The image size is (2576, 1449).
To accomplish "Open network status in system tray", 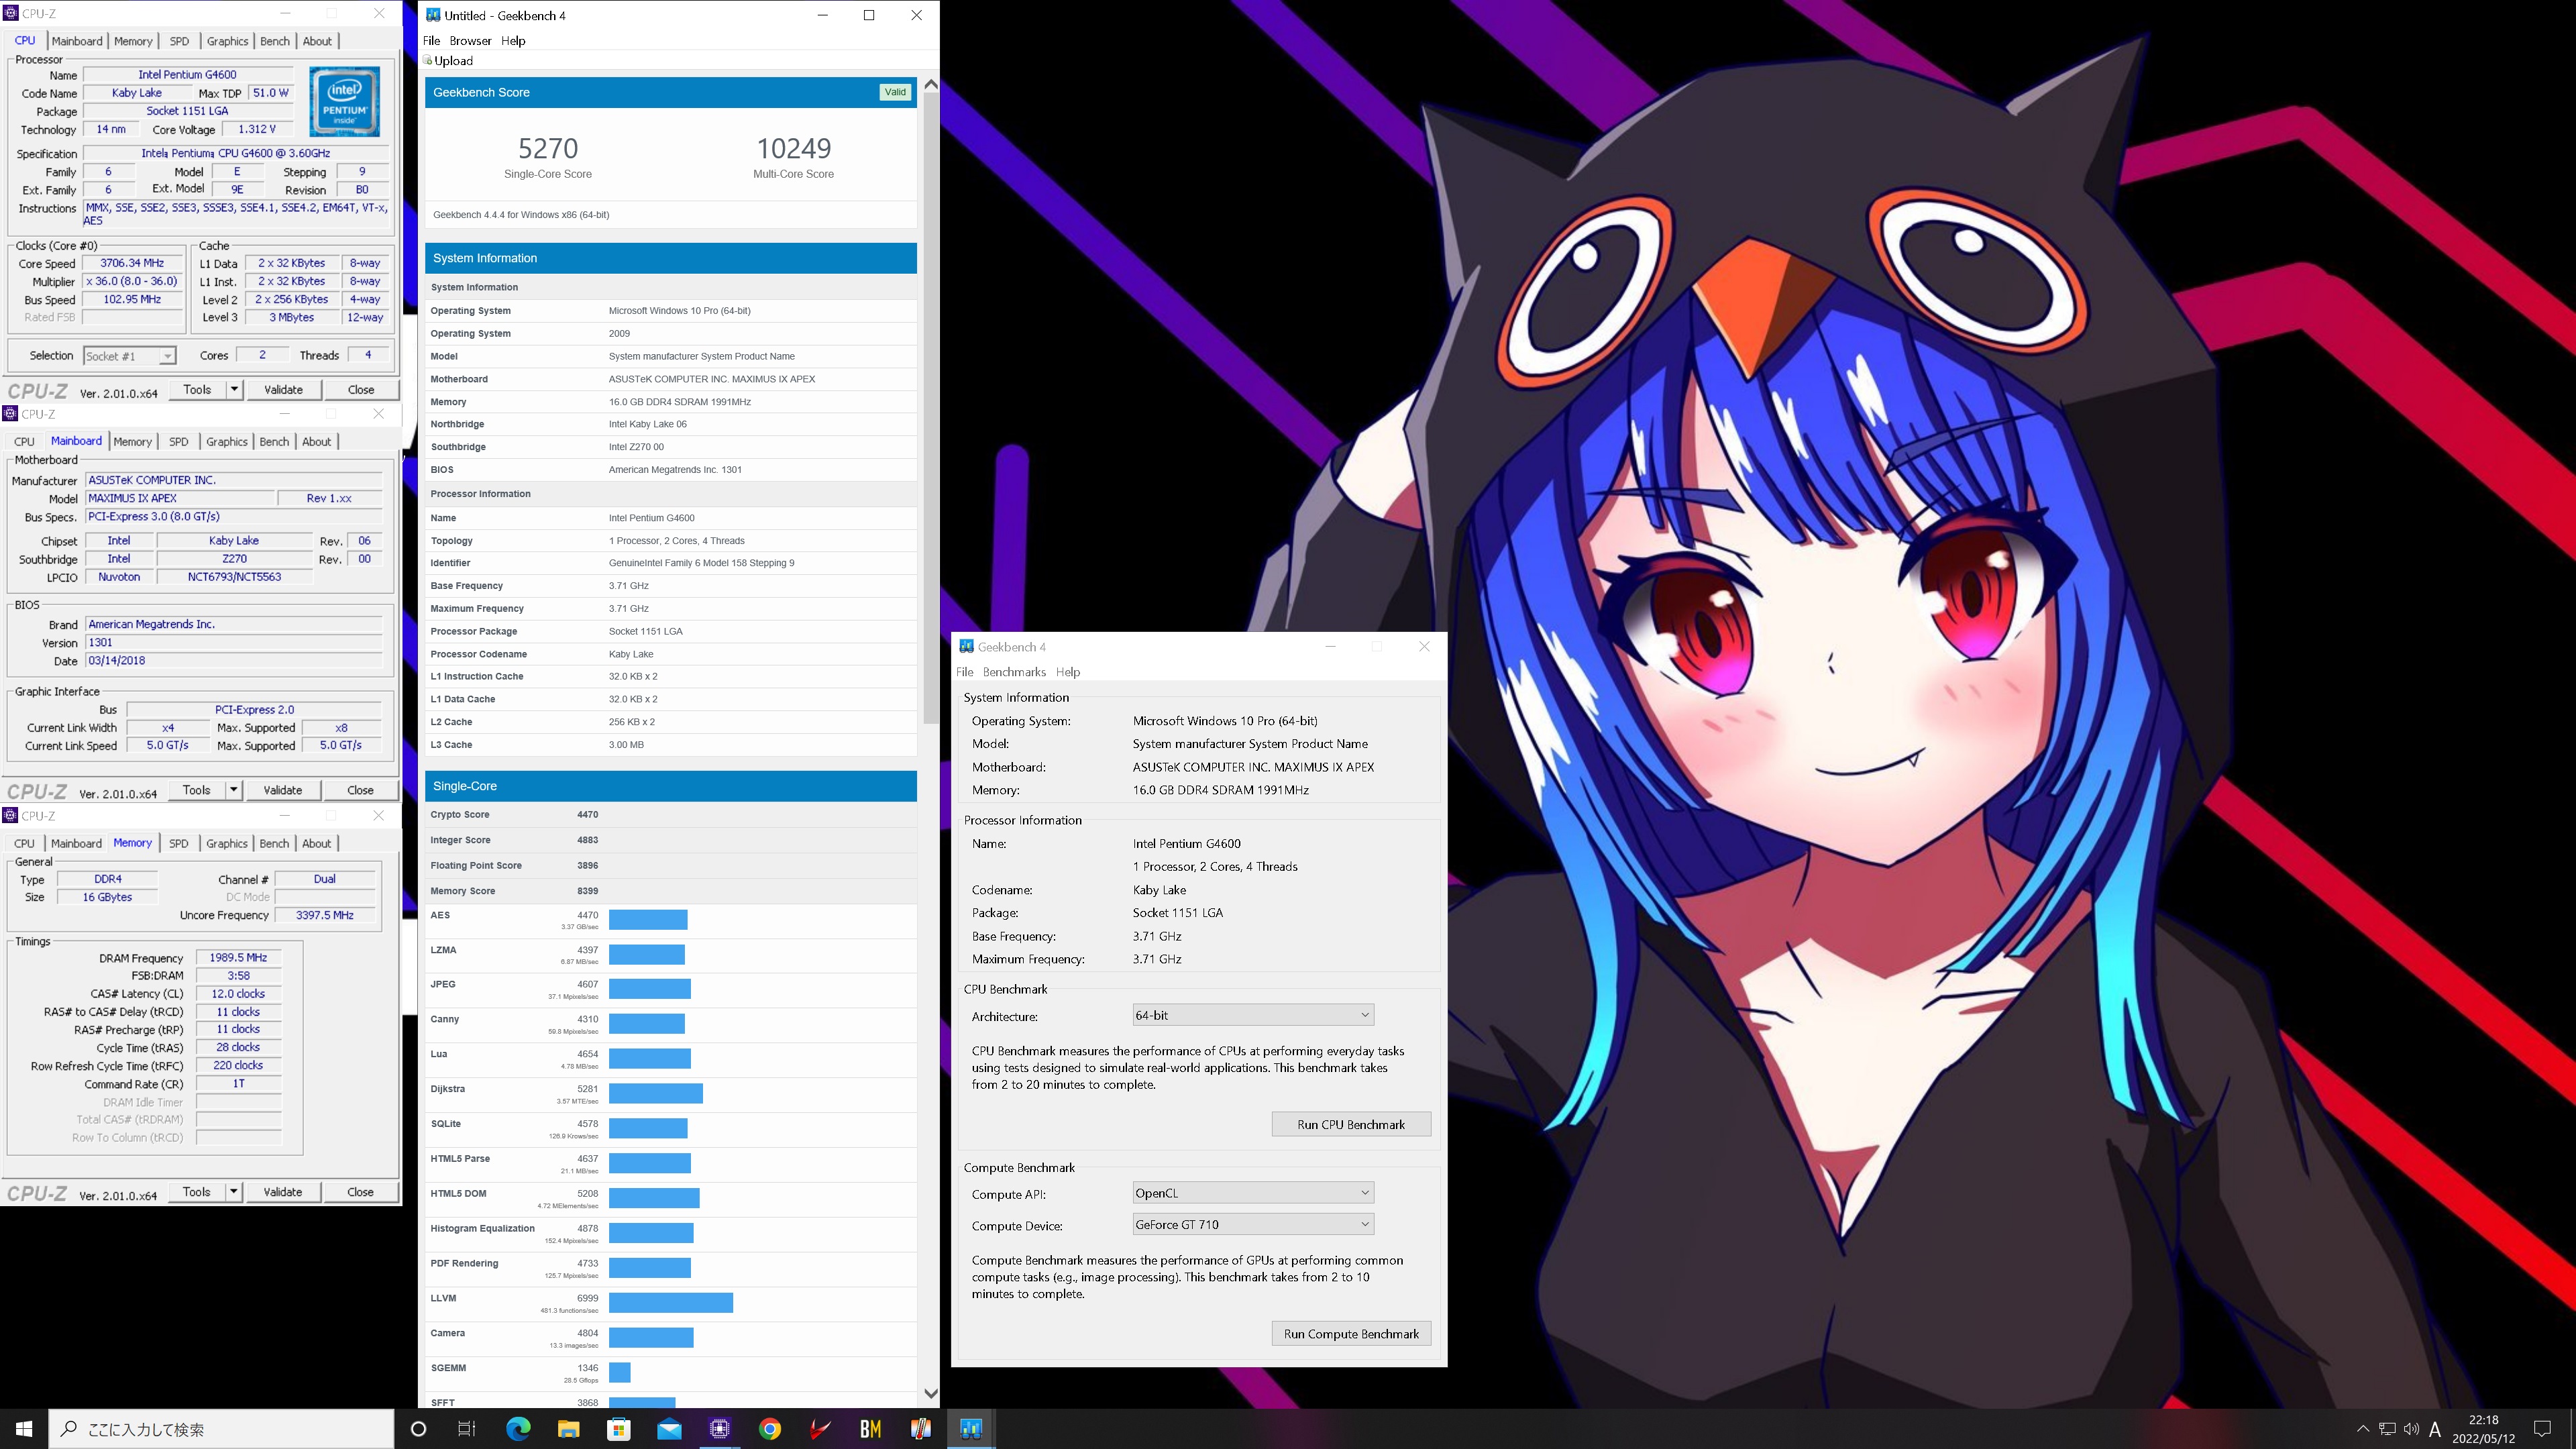I will click(x=2387, y=1428).
